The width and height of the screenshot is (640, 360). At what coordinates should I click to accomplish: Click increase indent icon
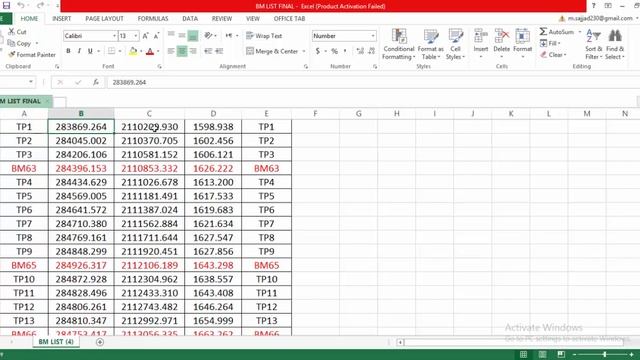(x=219, y=51)
